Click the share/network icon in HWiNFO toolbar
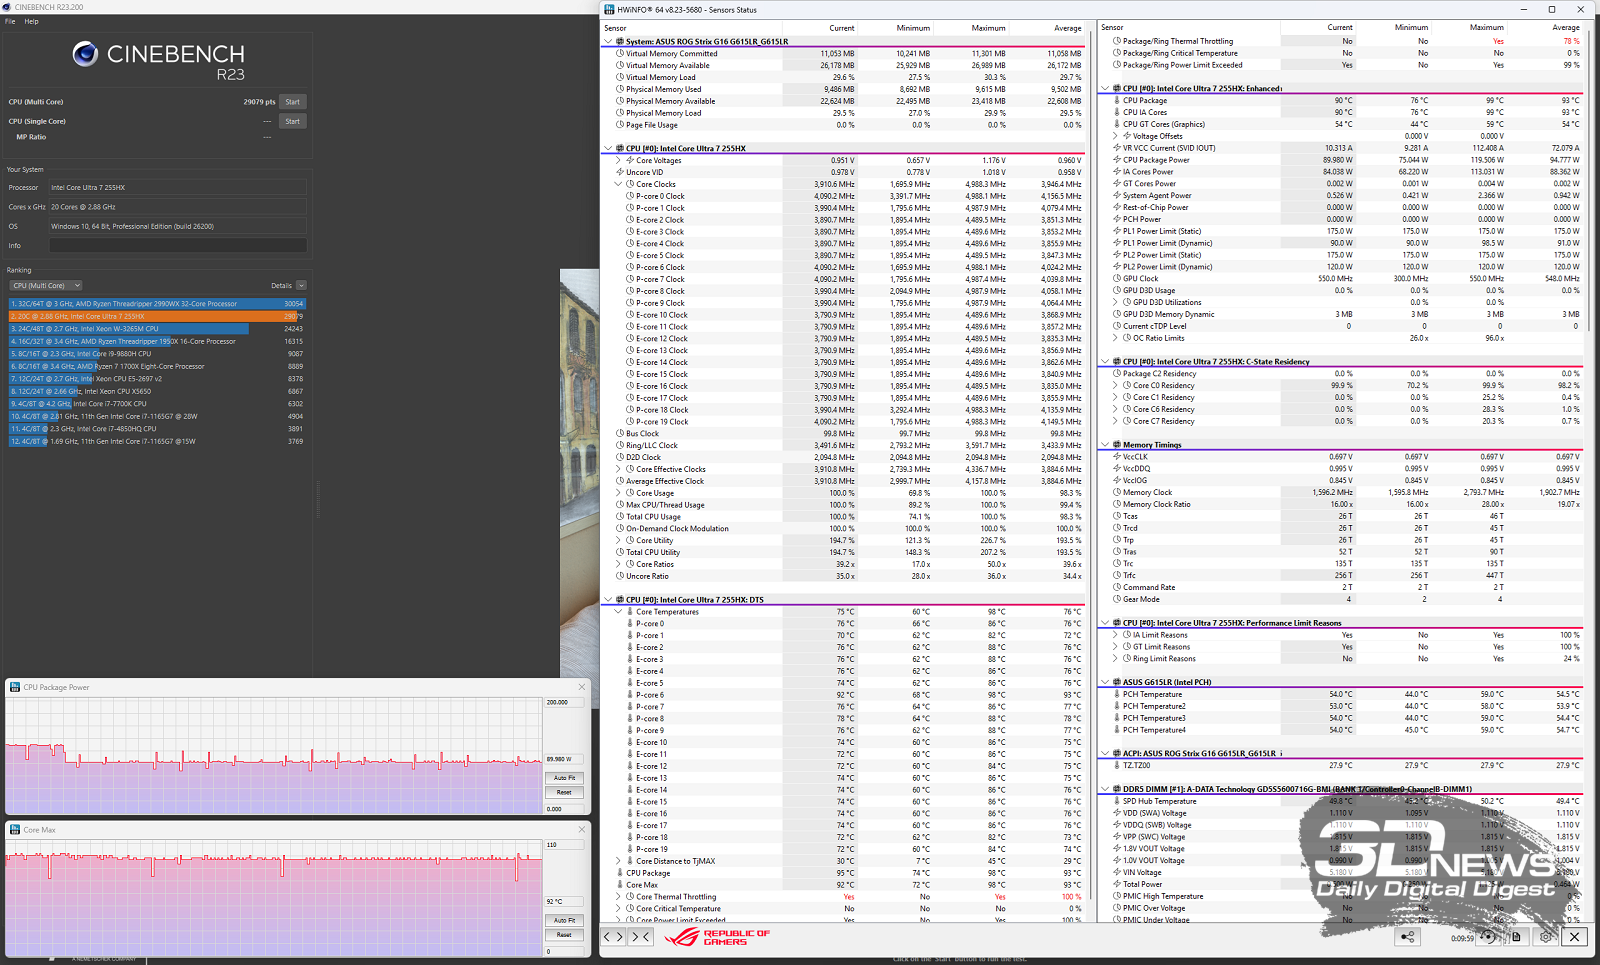 (1407, 937)
